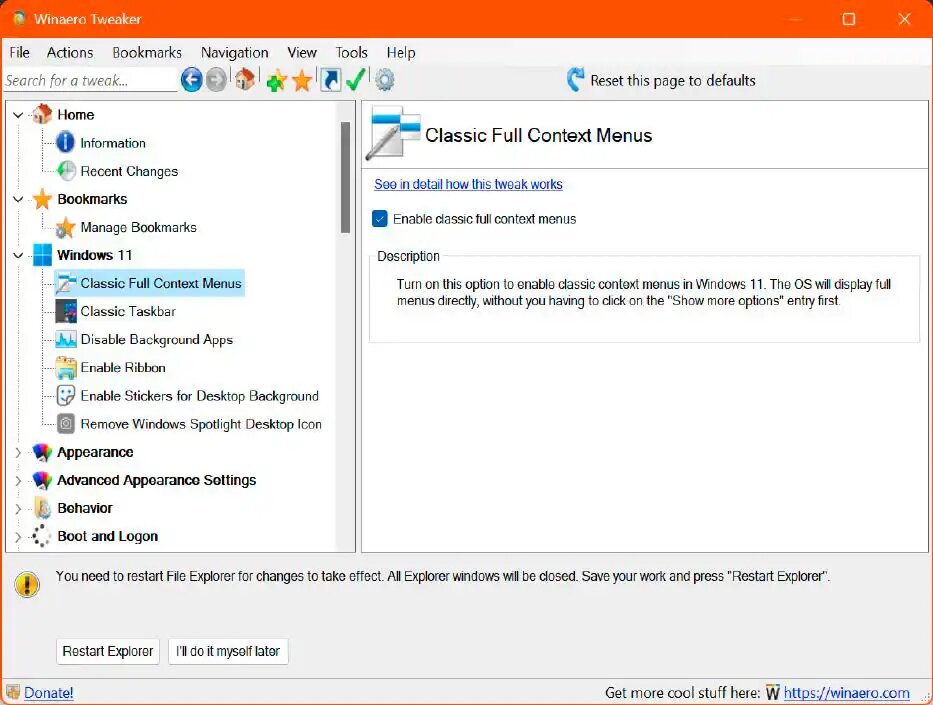Open See in detail how this tweak works
The width and height of the screenshot is (933, 705).
(468, 184)
